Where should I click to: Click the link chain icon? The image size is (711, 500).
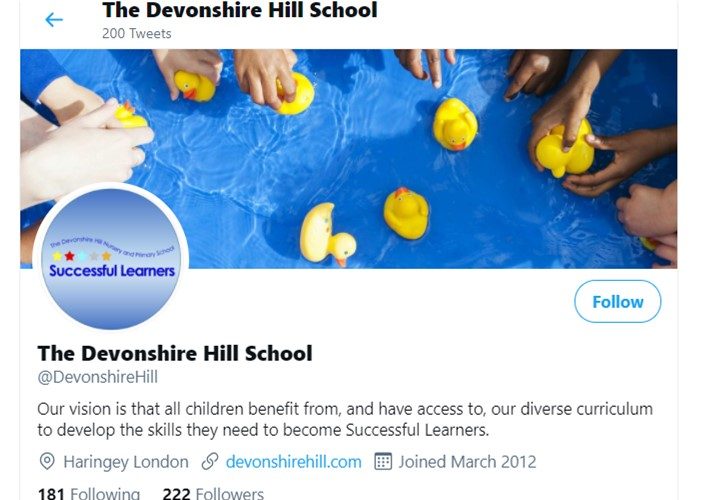coord(210,461)
